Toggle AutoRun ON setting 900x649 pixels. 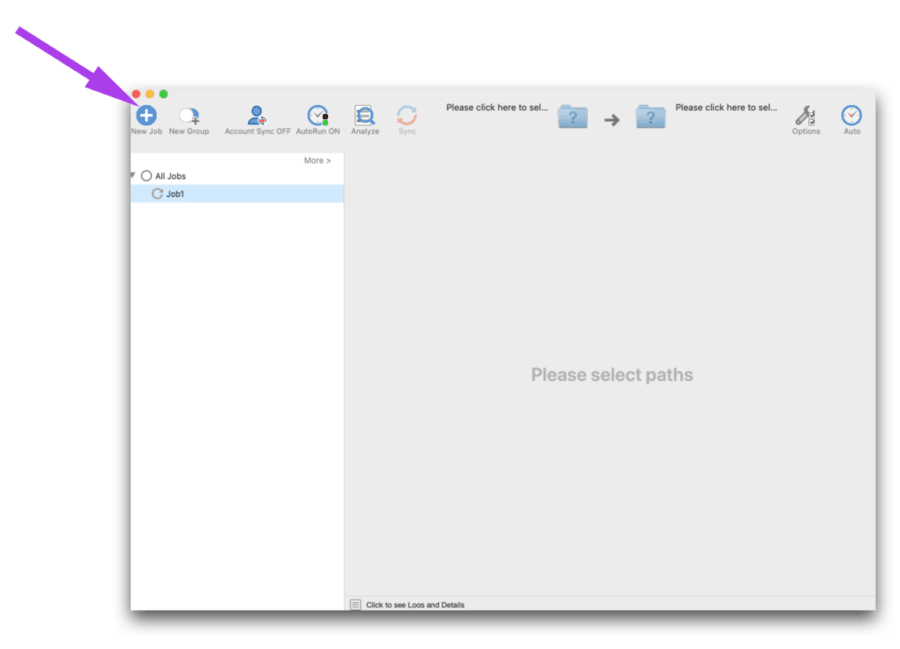point(317,116)
